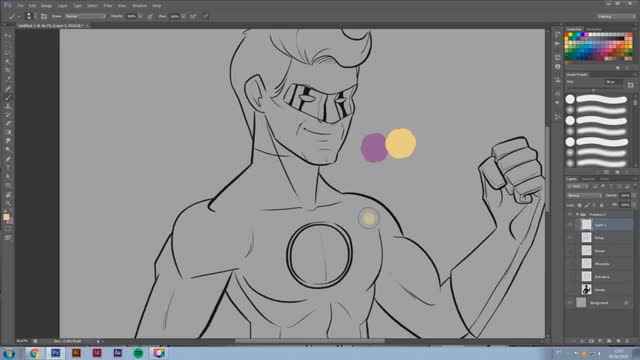
Task: Adjust the brush Size slider in Brush Presets
Action: tap(594, 89)
